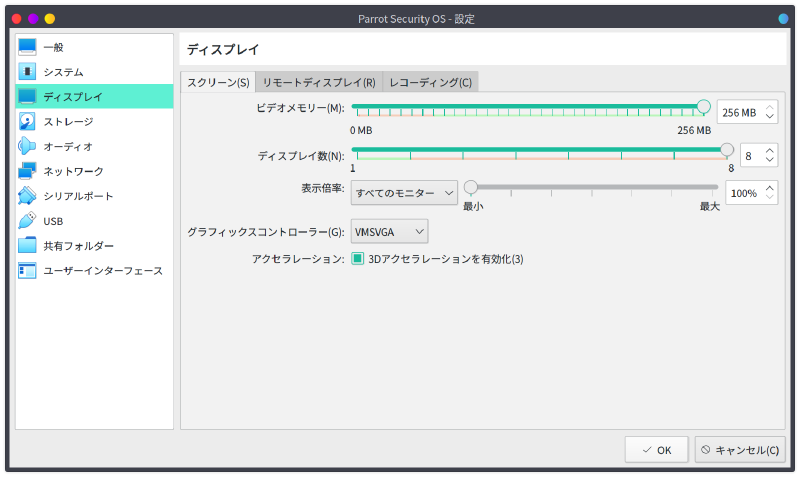Open オーディオ (Audio) speaker icon
Image resolution: width=800 pixels, height=477 pixels.
pos(27,146)
